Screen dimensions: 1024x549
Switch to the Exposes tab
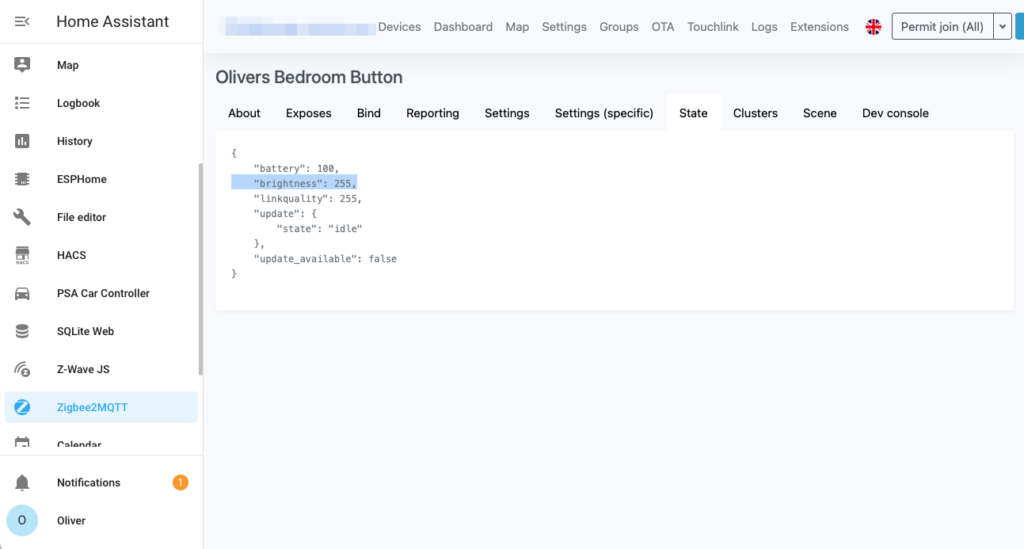(308, 113)
